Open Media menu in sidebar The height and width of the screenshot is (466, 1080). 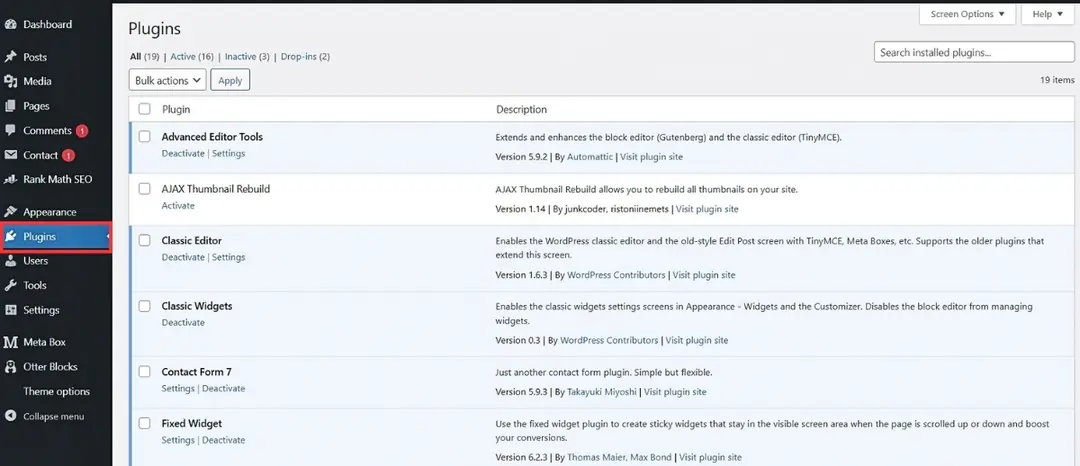(37, 81)
